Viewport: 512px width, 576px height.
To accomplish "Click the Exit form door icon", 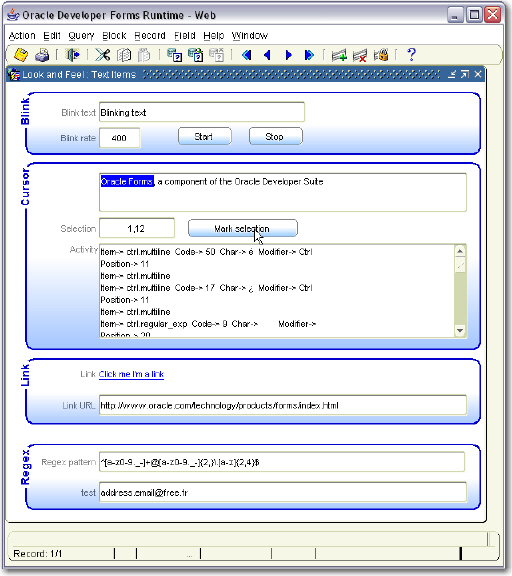I will point(73,55).
